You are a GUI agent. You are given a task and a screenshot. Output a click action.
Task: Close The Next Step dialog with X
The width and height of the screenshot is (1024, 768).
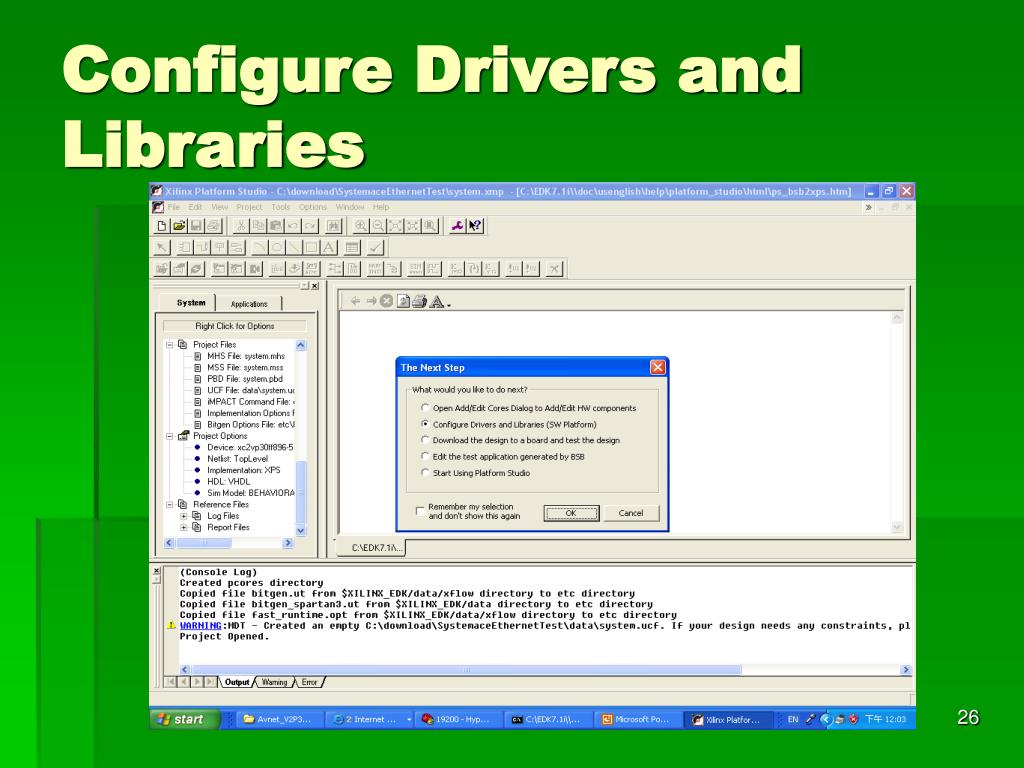click(x=658, y=368)
